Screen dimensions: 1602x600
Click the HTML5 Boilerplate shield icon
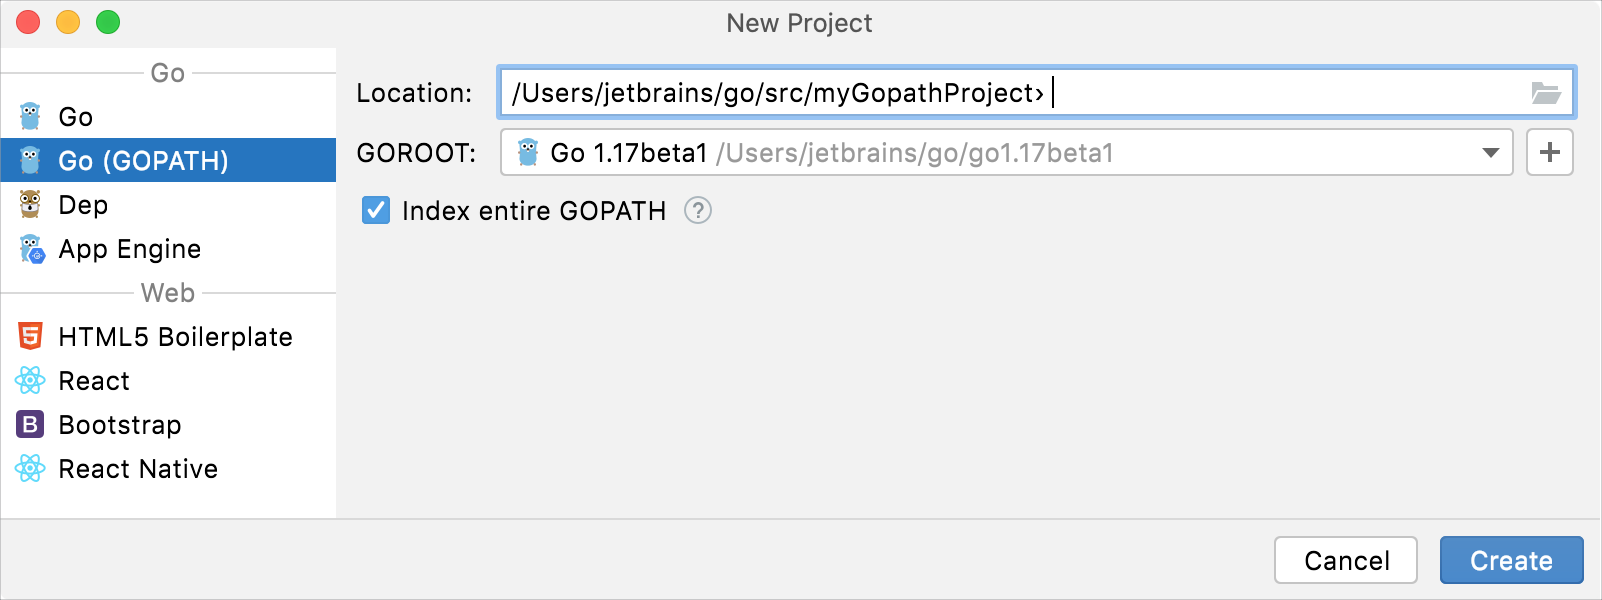30,337
